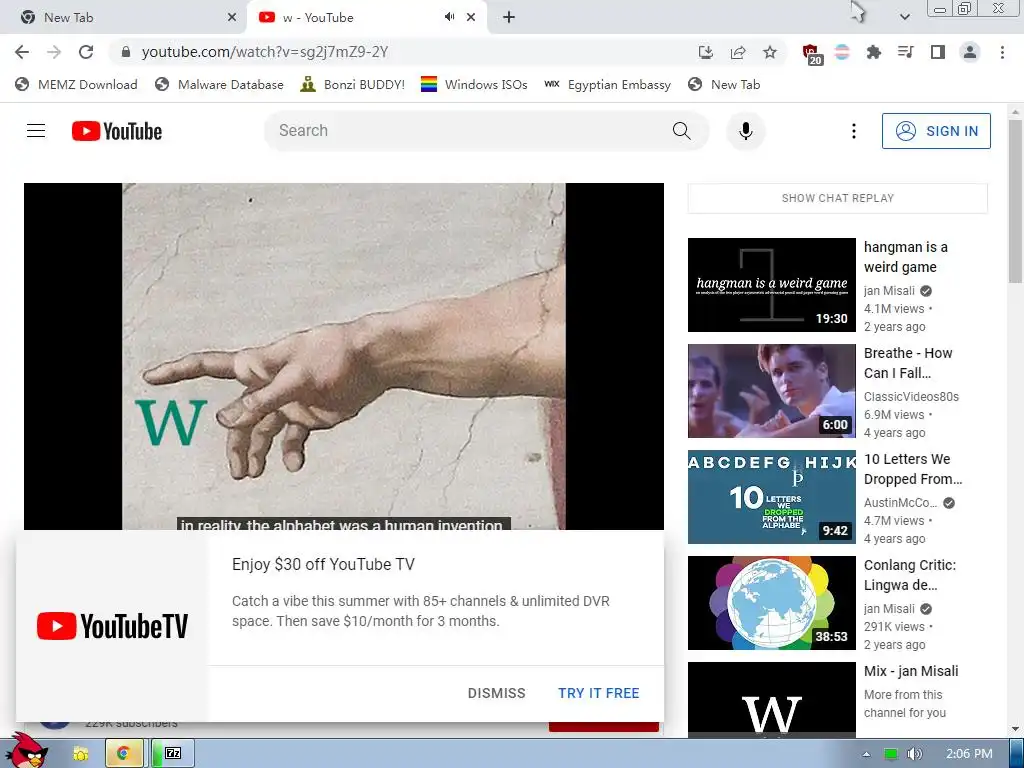Image resolution: width=1024 pixels, height=768 pixels.
Task: Install app icon in address bar
Action: (x=706, y=52)
